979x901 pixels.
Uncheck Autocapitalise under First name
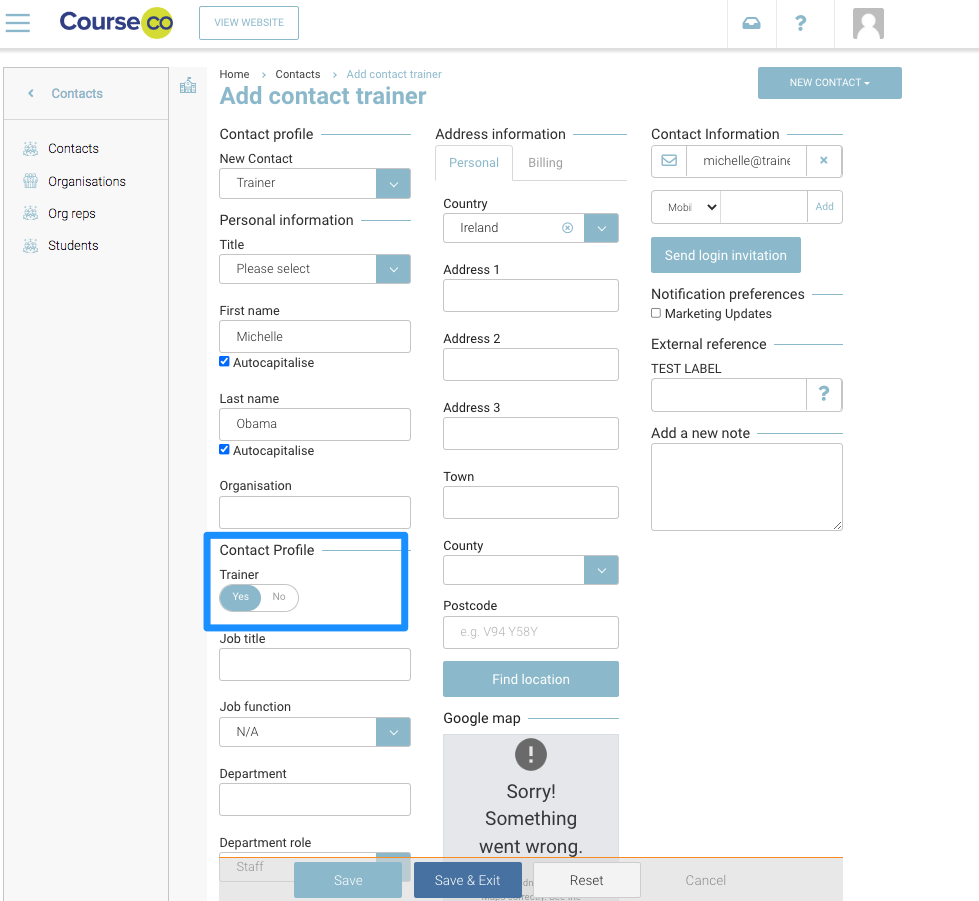pos(225,362)
